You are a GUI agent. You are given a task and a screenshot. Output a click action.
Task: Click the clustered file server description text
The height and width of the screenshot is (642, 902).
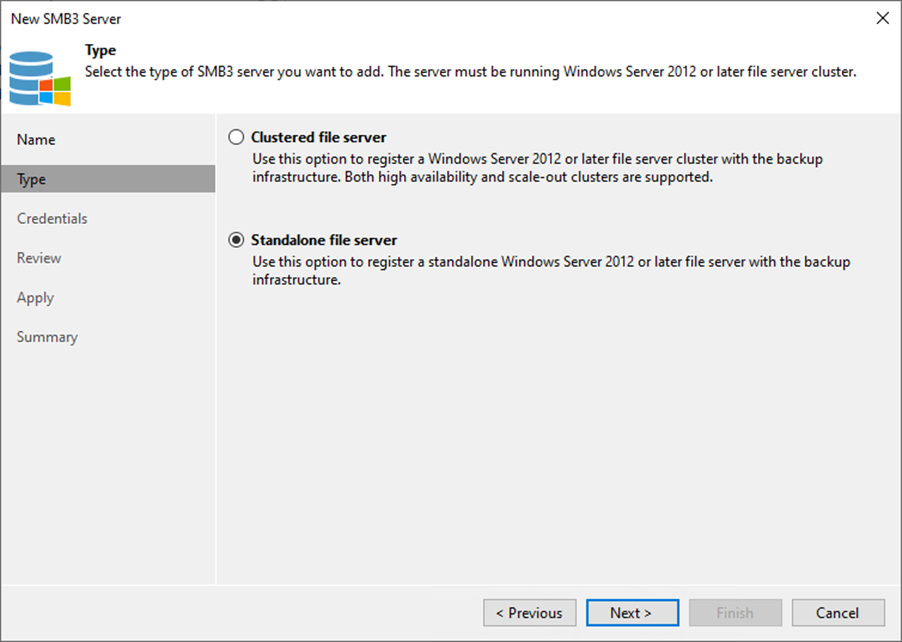click(538, 168)
